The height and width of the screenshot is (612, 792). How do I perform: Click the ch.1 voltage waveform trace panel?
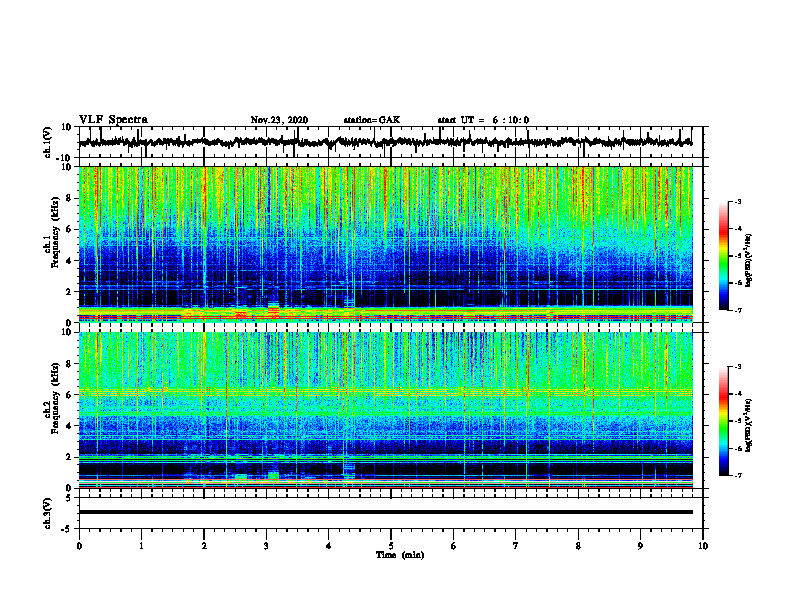click(391, 142)
